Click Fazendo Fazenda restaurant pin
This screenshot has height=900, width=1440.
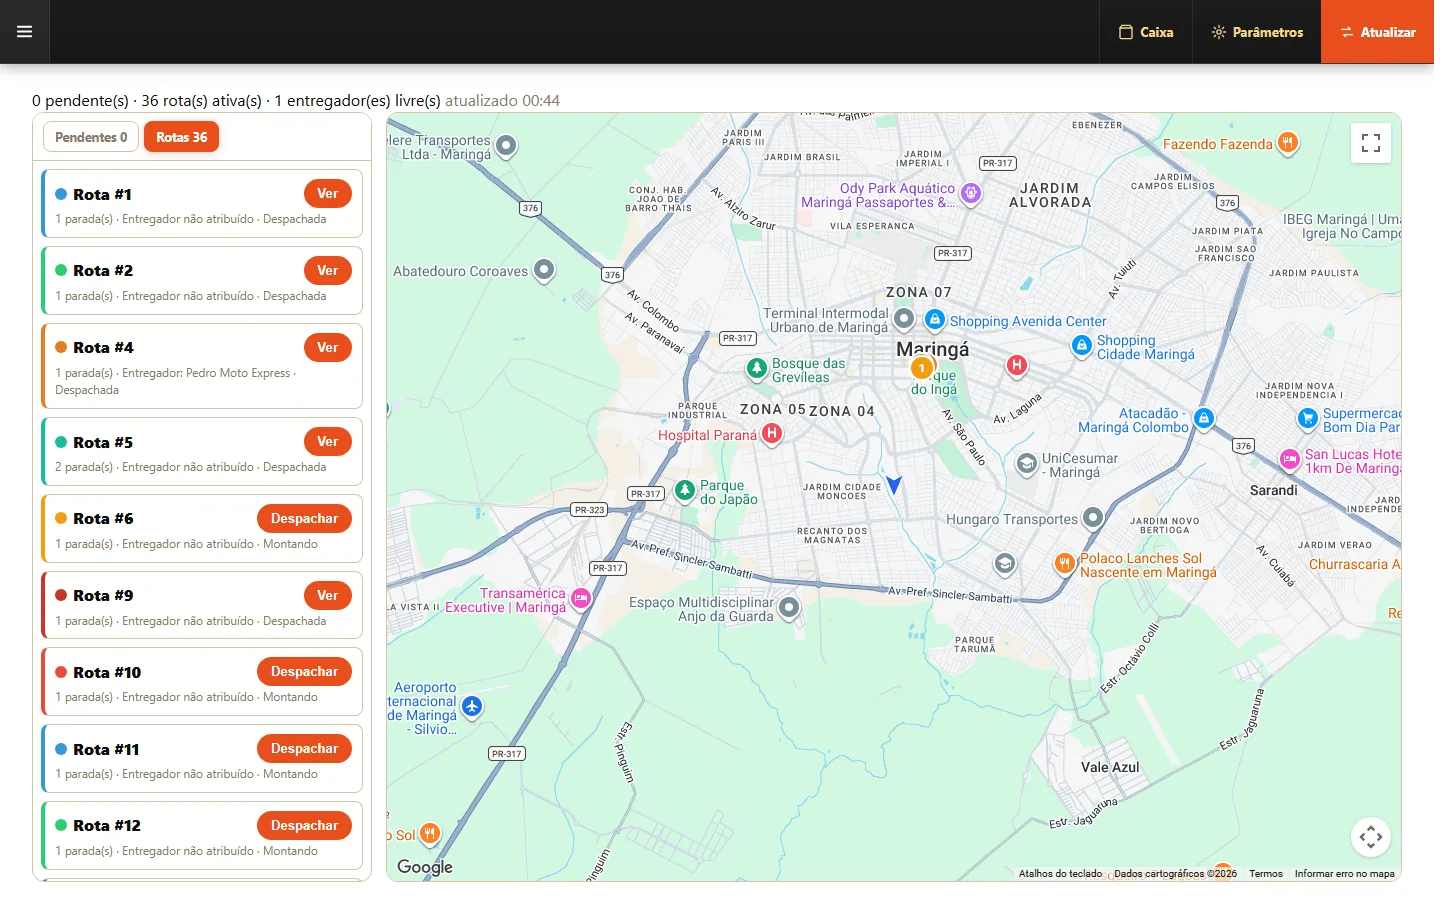click(x=1288, y=143)
